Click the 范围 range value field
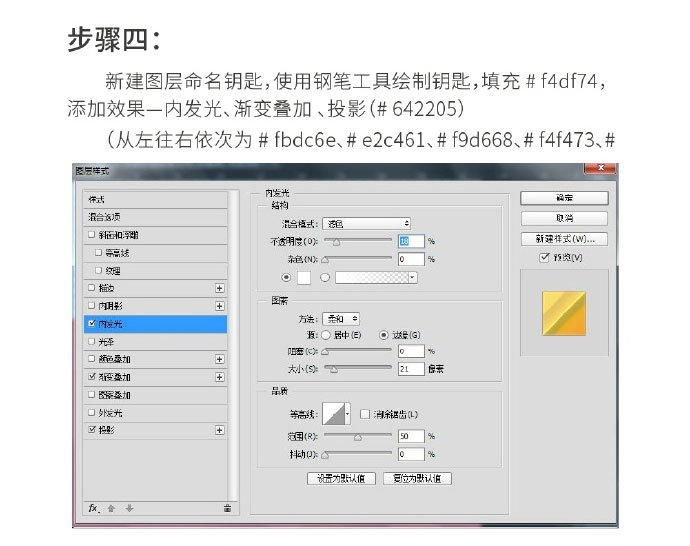 [411, 436]
